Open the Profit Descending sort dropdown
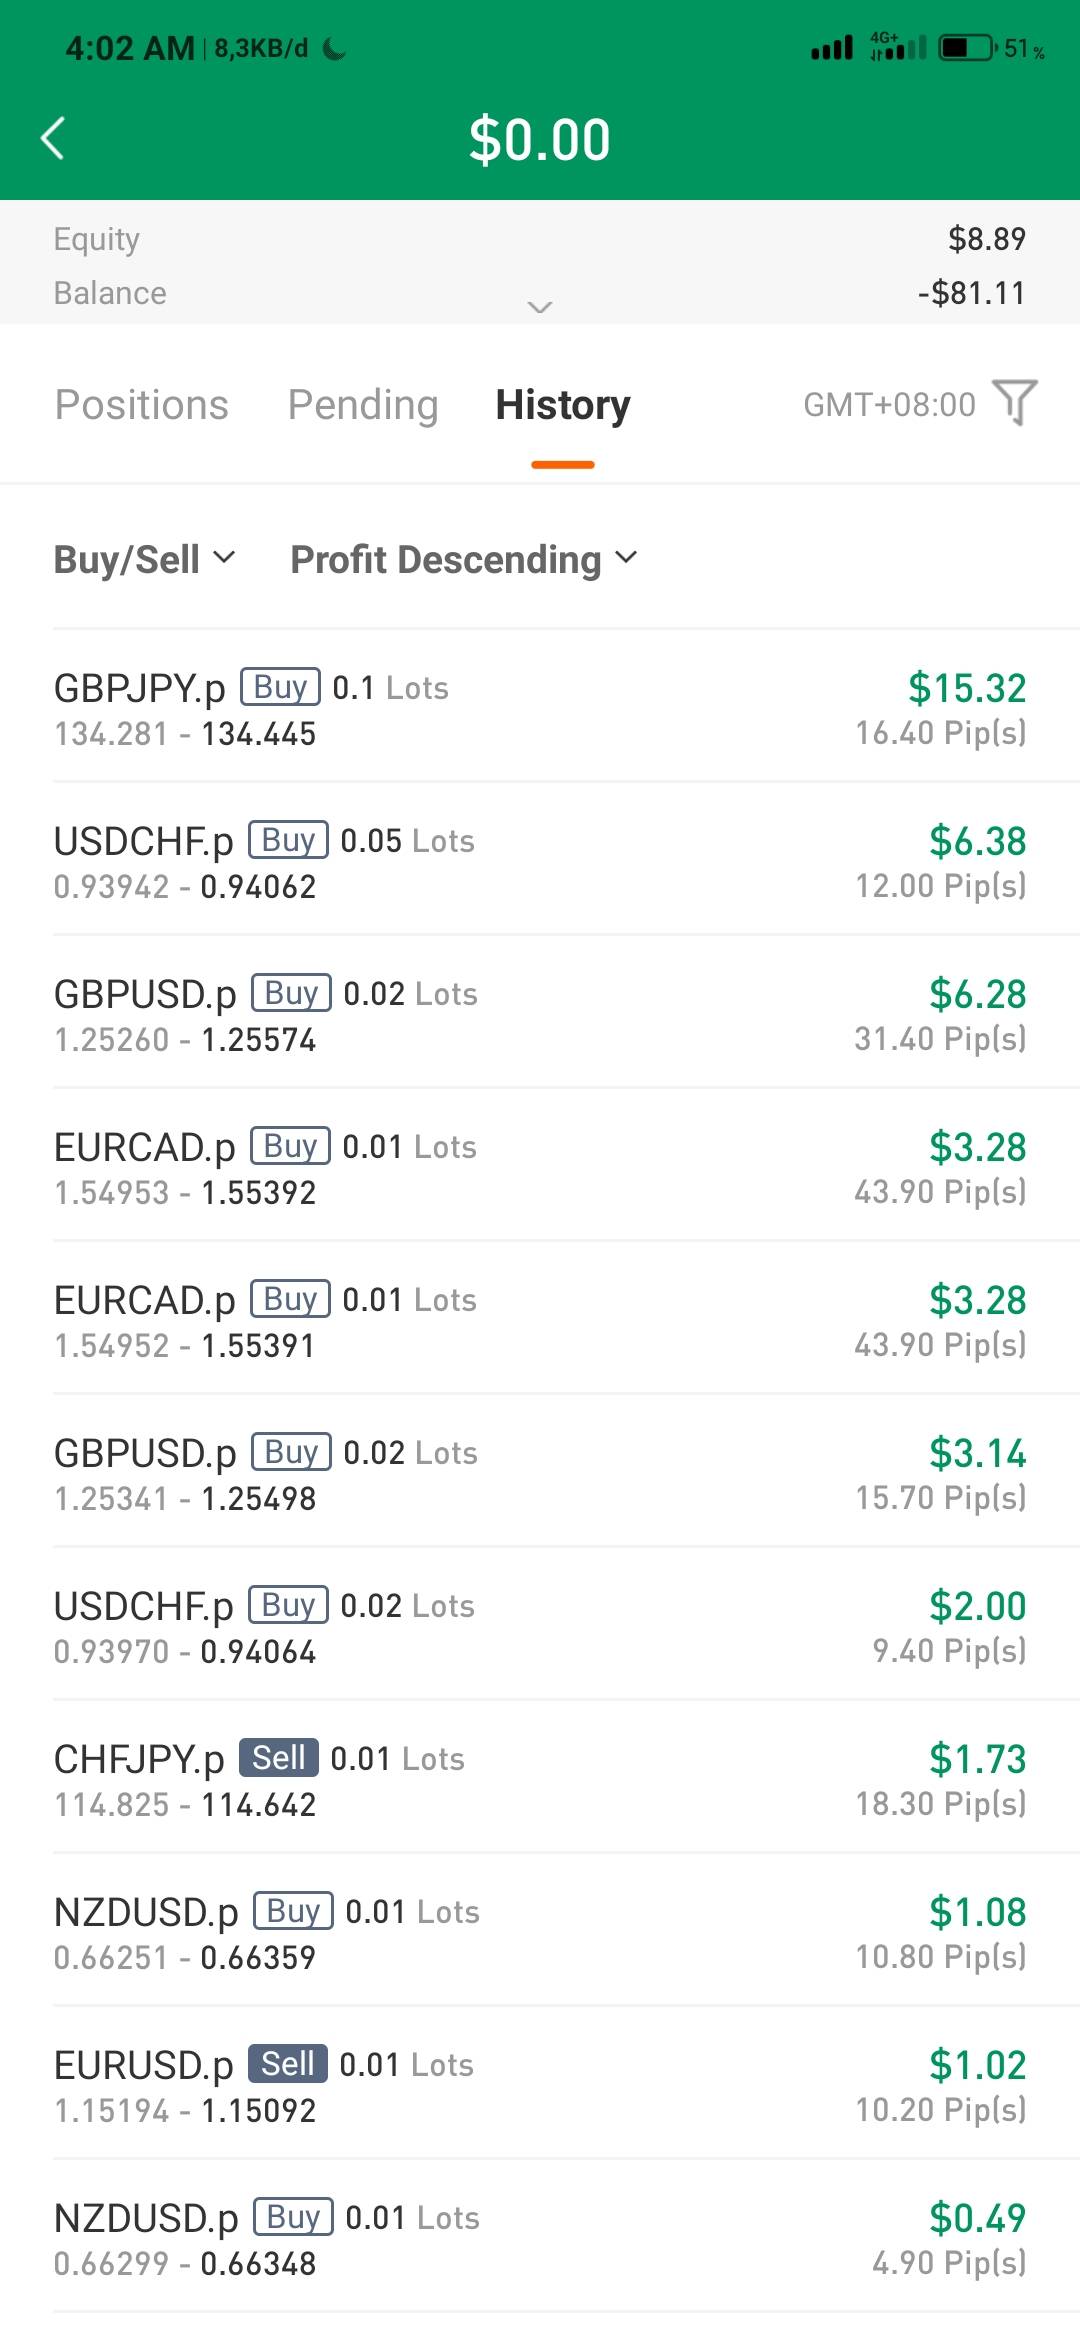Screen dimensions: 1080x2340 (463, 559)
